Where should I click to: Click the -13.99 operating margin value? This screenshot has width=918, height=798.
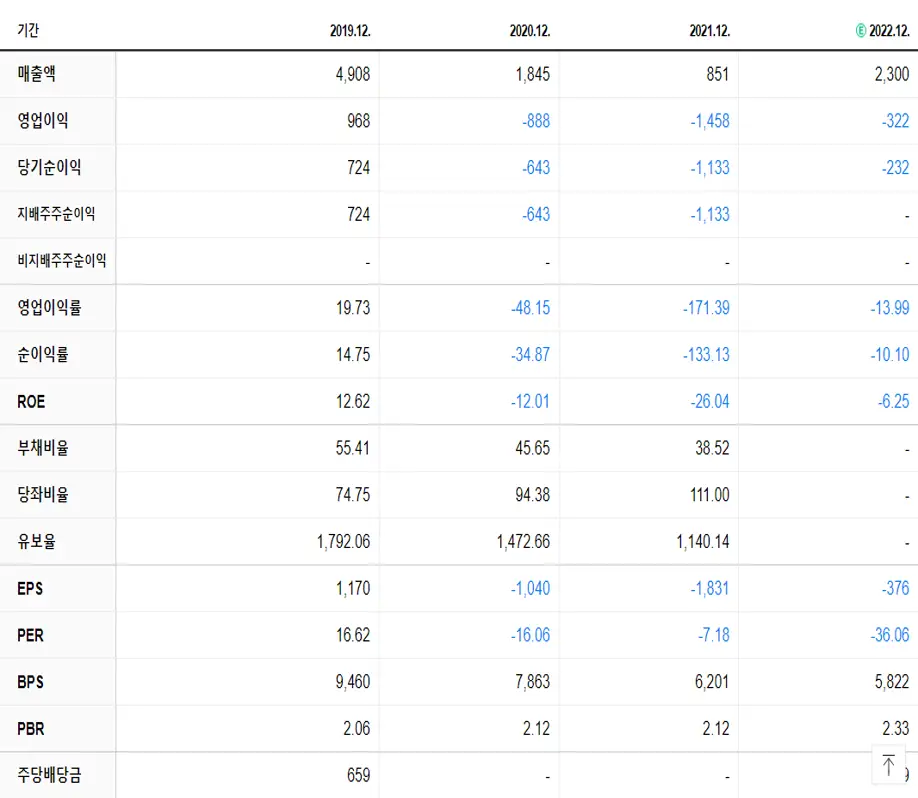(x=890, y=308)
